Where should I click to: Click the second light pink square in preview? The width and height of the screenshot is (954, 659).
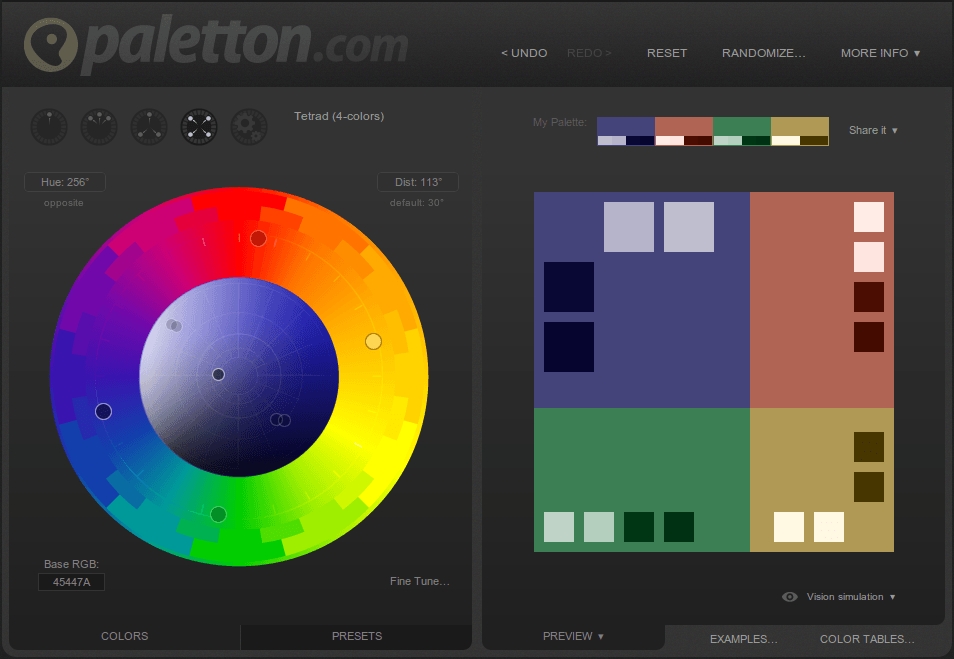[869, 257]
